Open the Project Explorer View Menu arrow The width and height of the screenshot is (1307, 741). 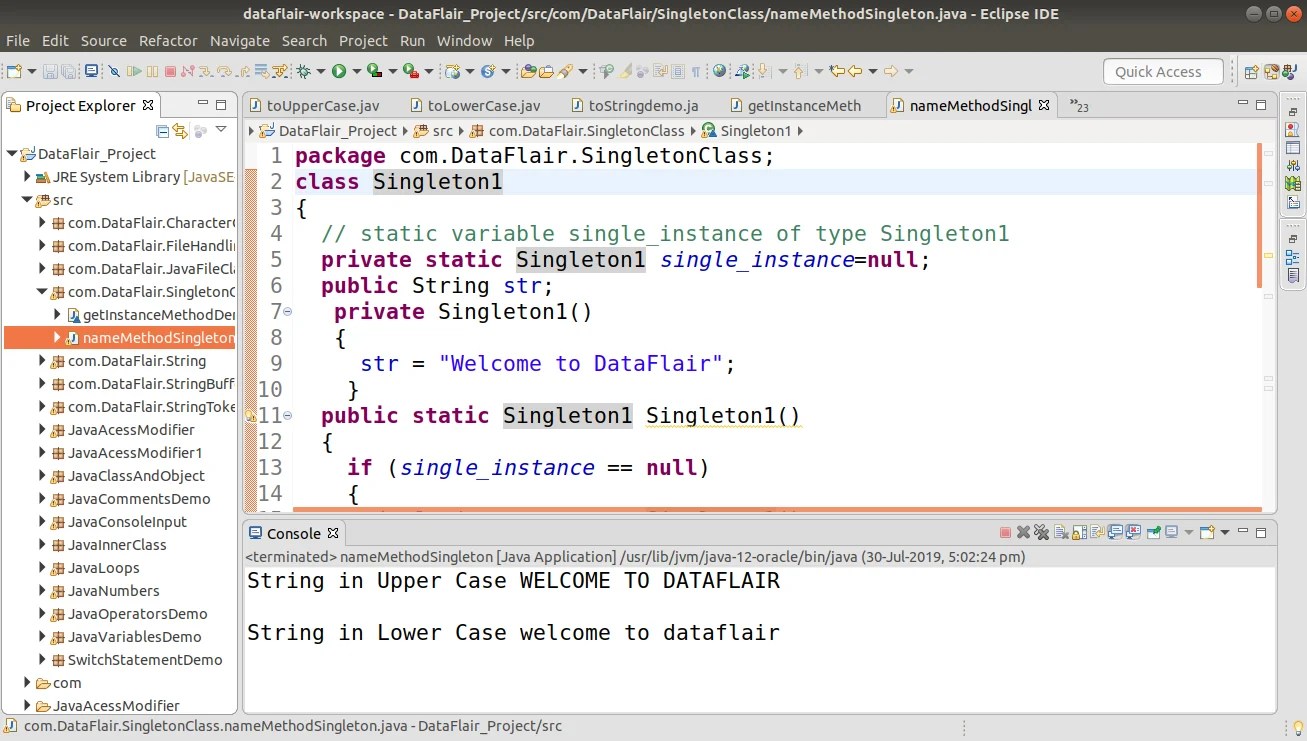coord(221,130)
